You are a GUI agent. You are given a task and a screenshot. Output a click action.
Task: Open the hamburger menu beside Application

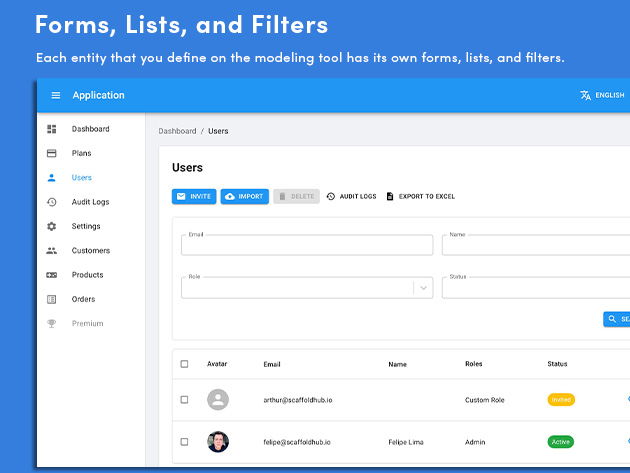(56, 95)
